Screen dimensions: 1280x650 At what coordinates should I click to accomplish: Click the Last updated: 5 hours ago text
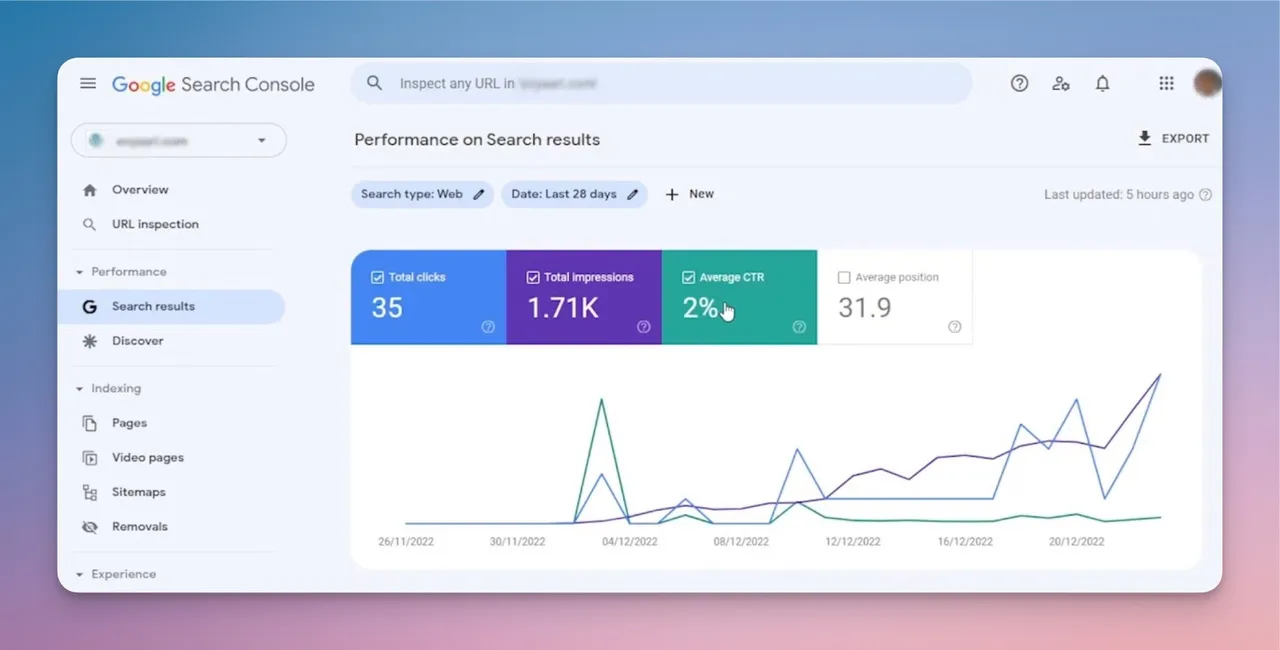pos(1119,195)
